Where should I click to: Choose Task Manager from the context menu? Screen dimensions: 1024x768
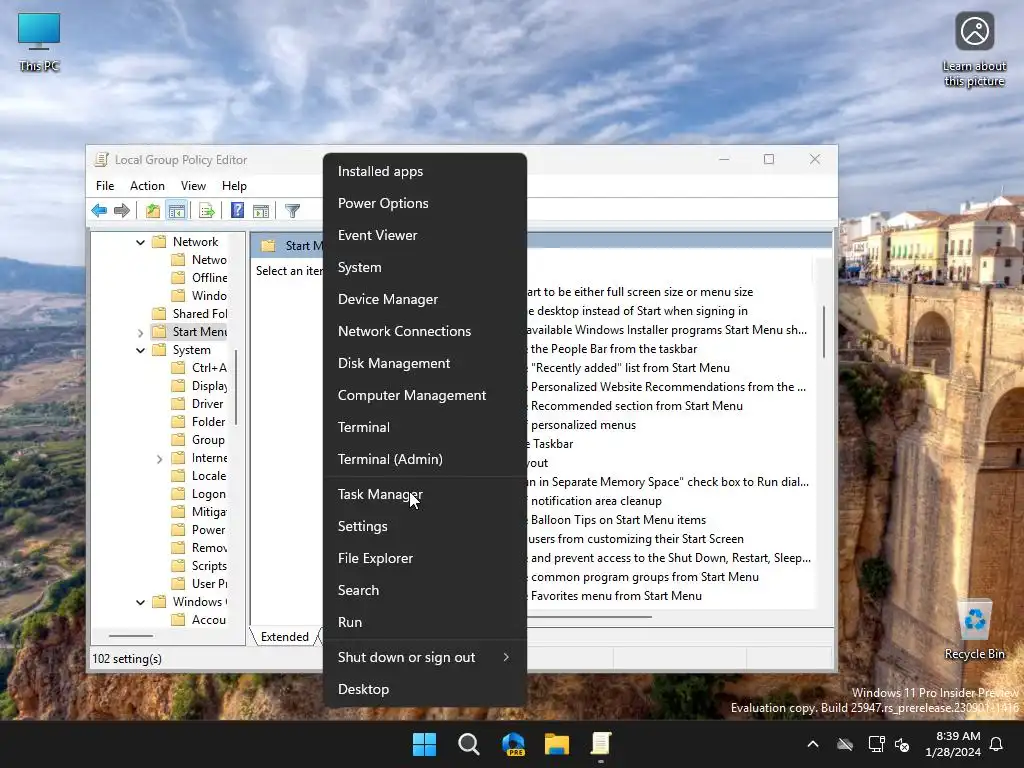tap(424, 494)
